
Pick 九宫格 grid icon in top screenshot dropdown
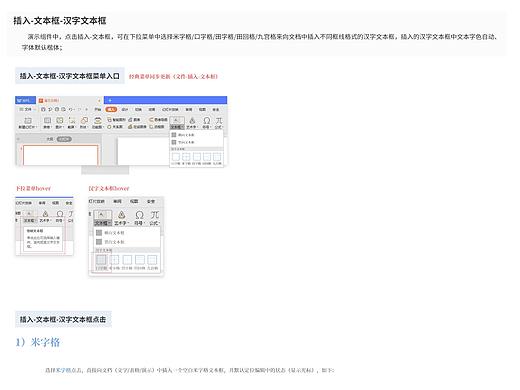217,158
